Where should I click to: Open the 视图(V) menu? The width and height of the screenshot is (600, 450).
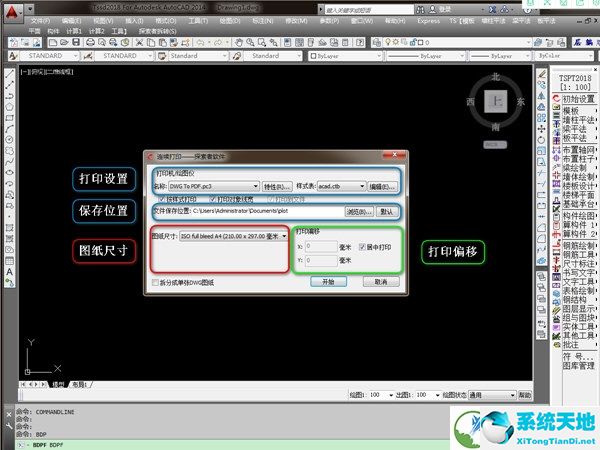103,21
